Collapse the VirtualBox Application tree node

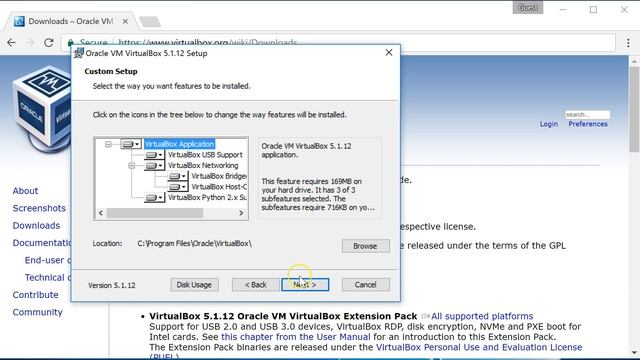pyautogui.click(x=108, y=144)
